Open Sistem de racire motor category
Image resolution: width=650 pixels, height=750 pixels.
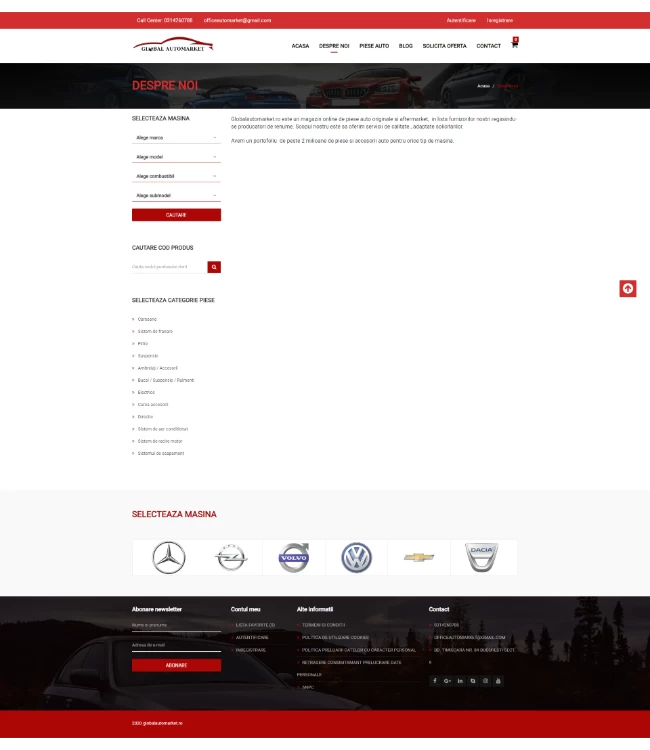[160, 441]
